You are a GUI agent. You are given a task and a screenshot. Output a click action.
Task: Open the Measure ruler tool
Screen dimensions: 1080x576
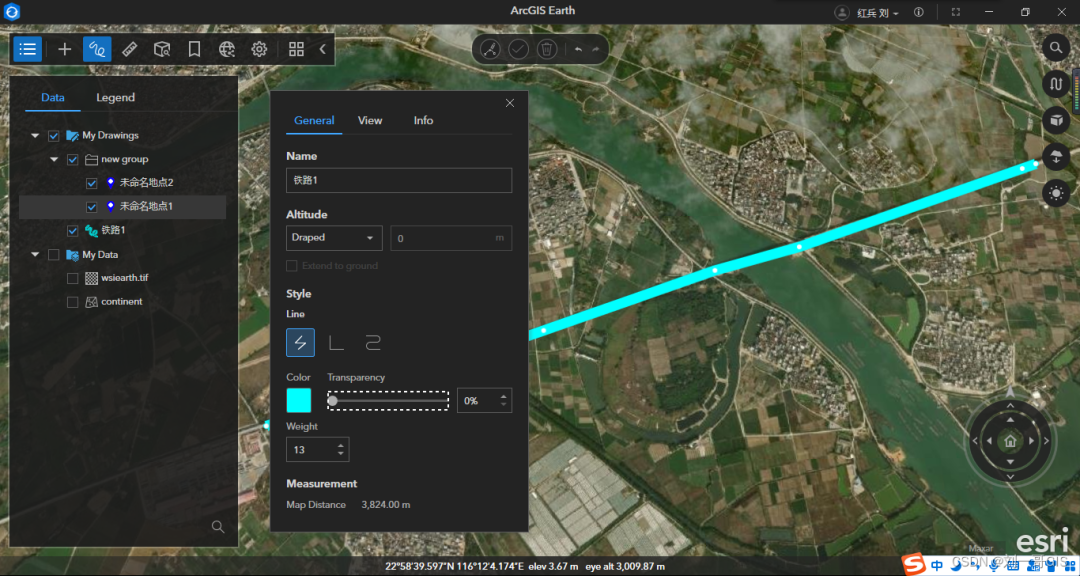129,49
